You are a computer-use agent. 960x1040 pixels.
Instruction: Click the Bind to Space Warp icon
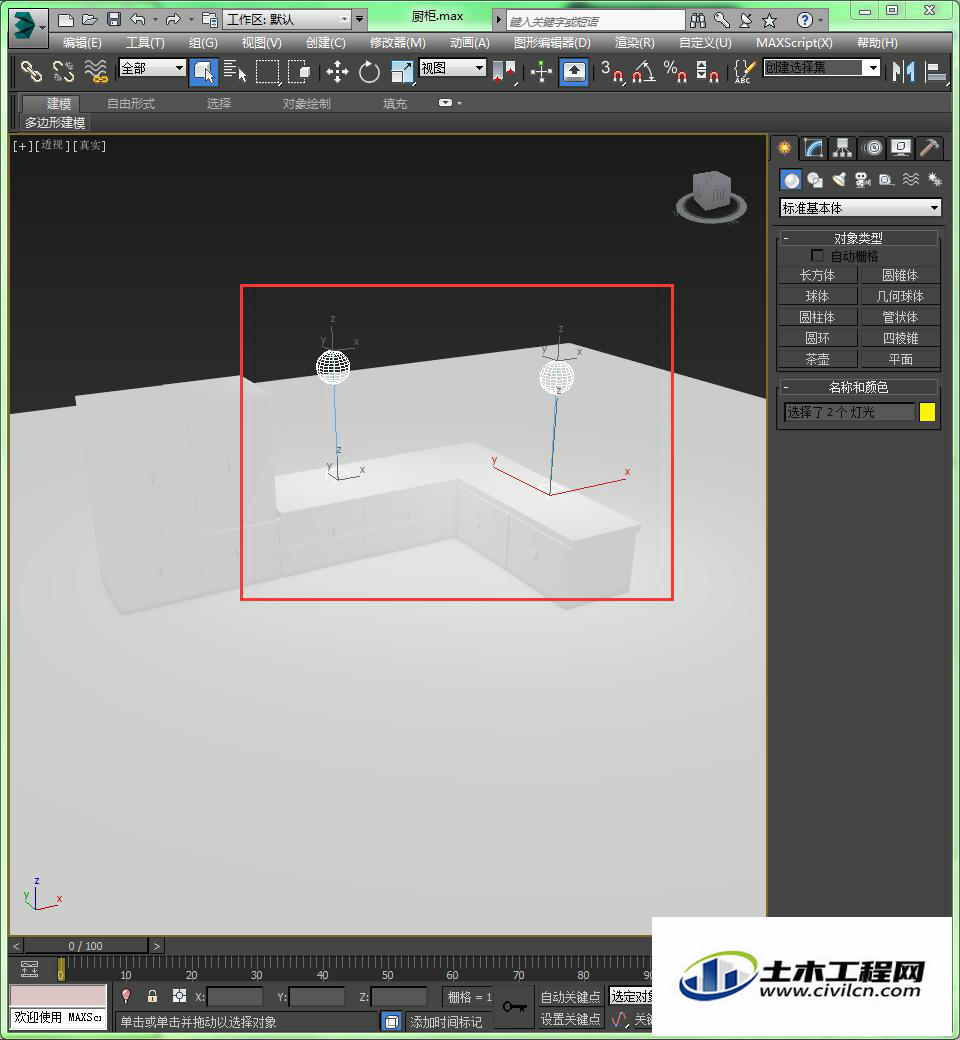coord(96,71)
